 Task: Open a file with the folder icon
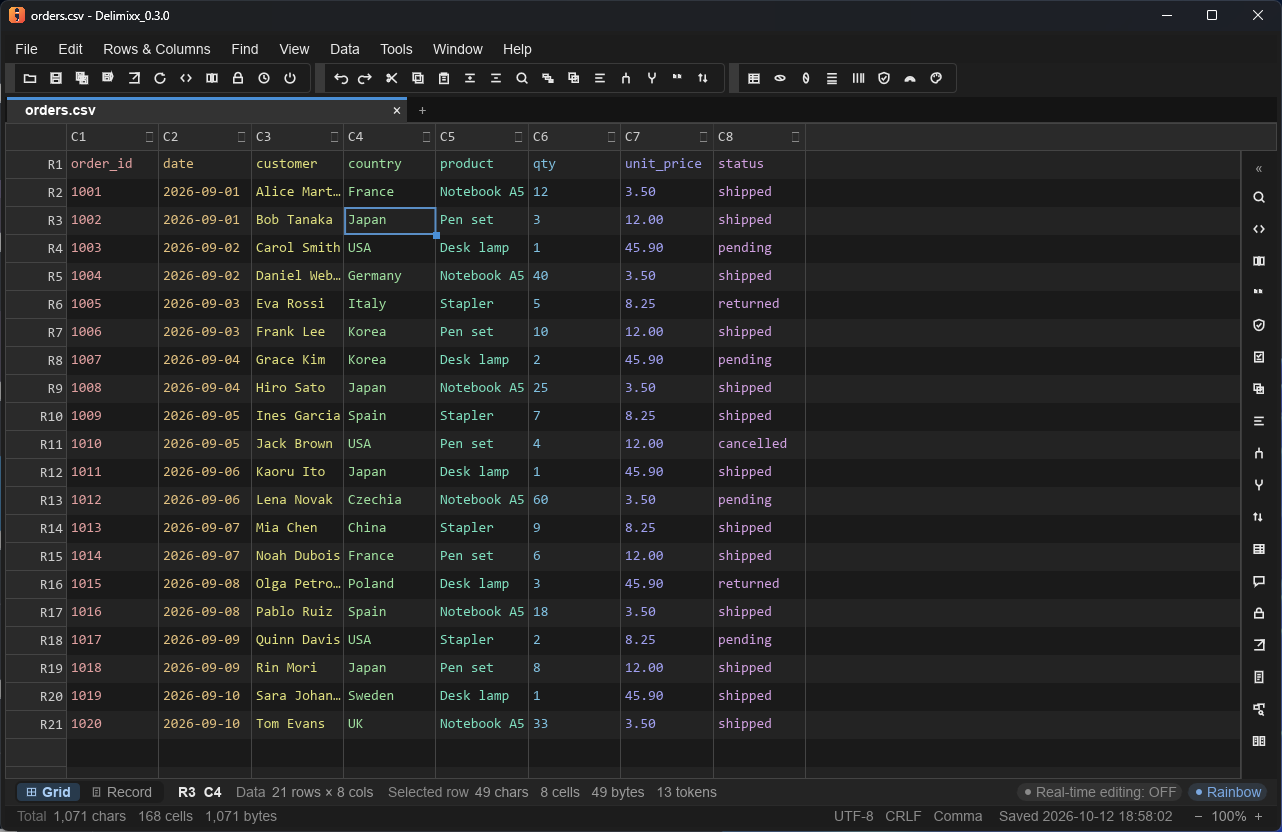[x=30, y=78]
